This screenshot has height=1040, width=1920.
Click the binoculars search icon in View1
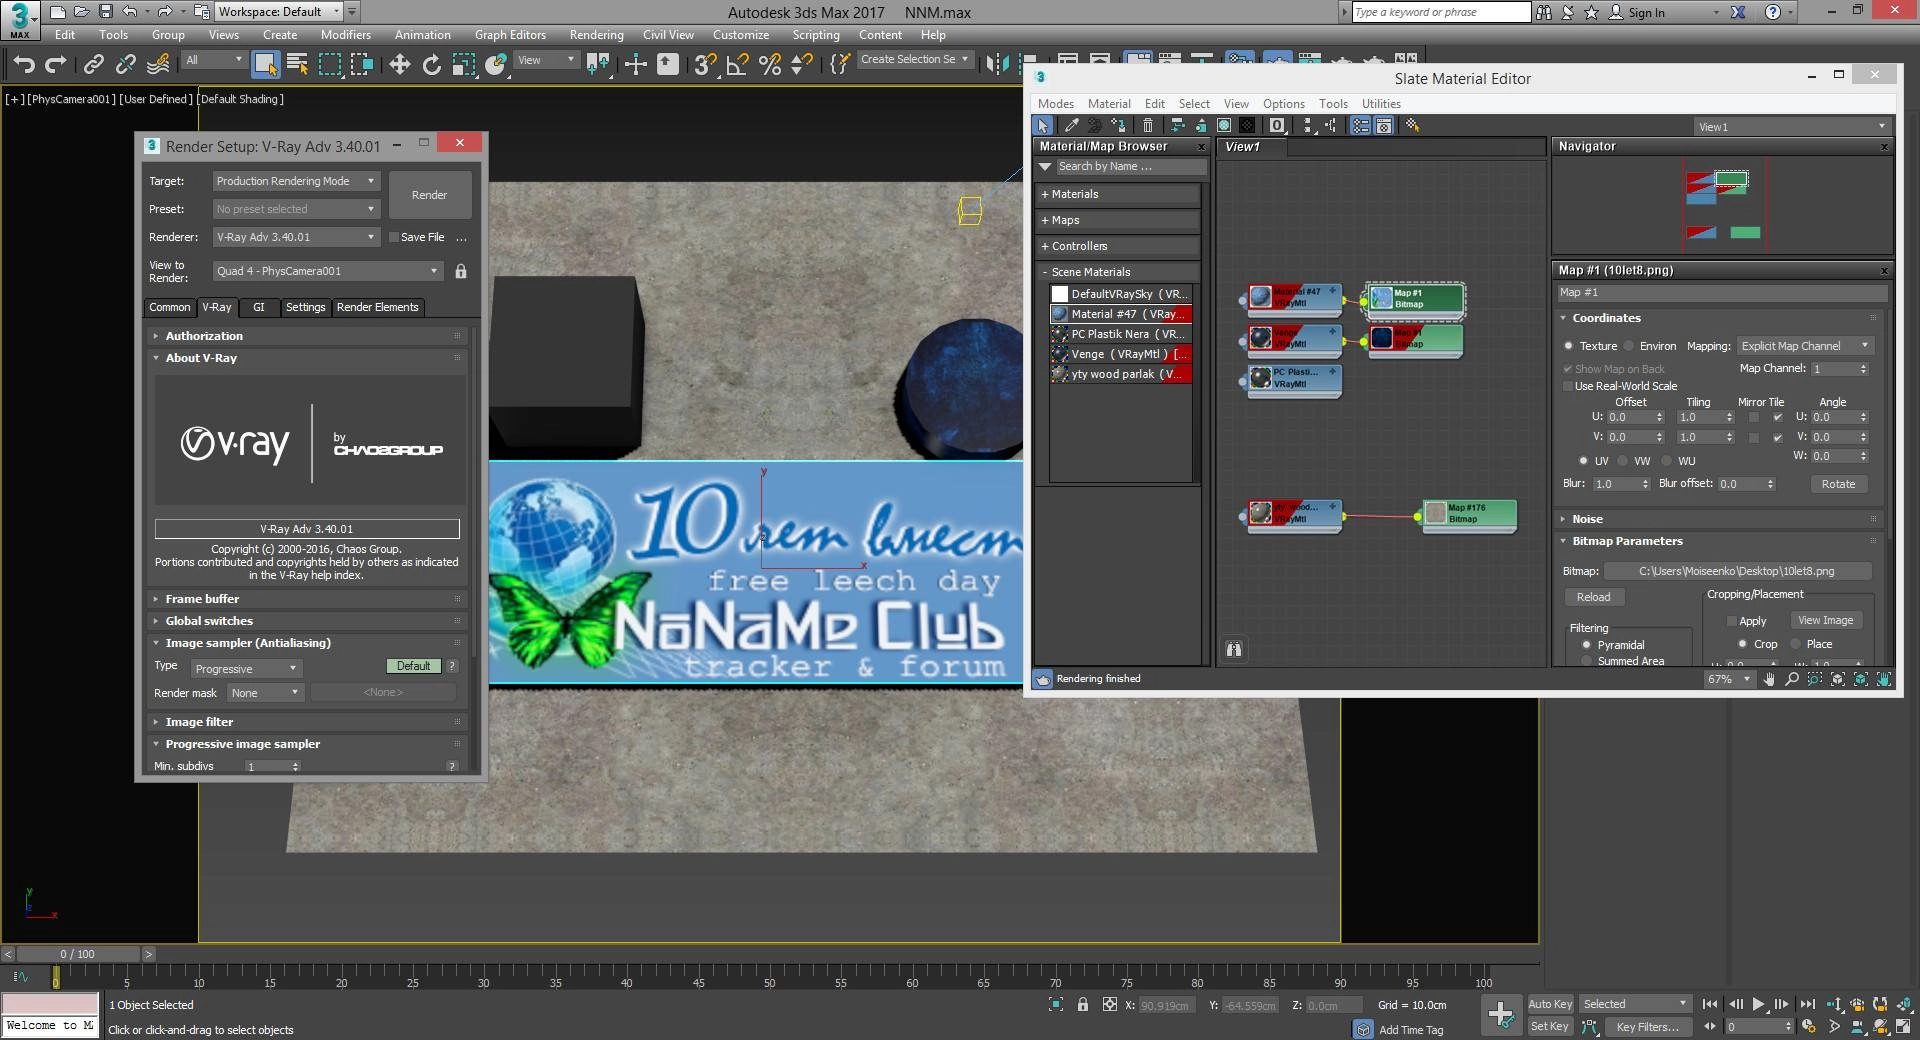click(x=1234, y=650)
